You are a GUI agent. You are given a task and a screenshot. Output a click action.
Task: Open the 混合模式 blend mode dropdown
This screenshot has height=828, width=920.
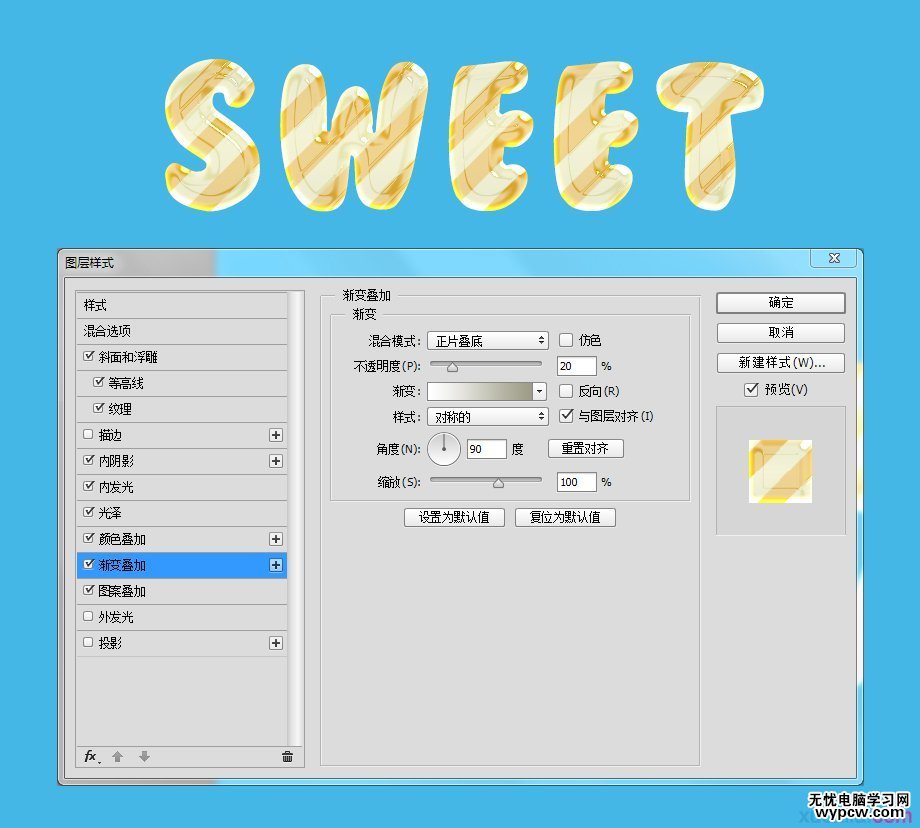[487, 340]
